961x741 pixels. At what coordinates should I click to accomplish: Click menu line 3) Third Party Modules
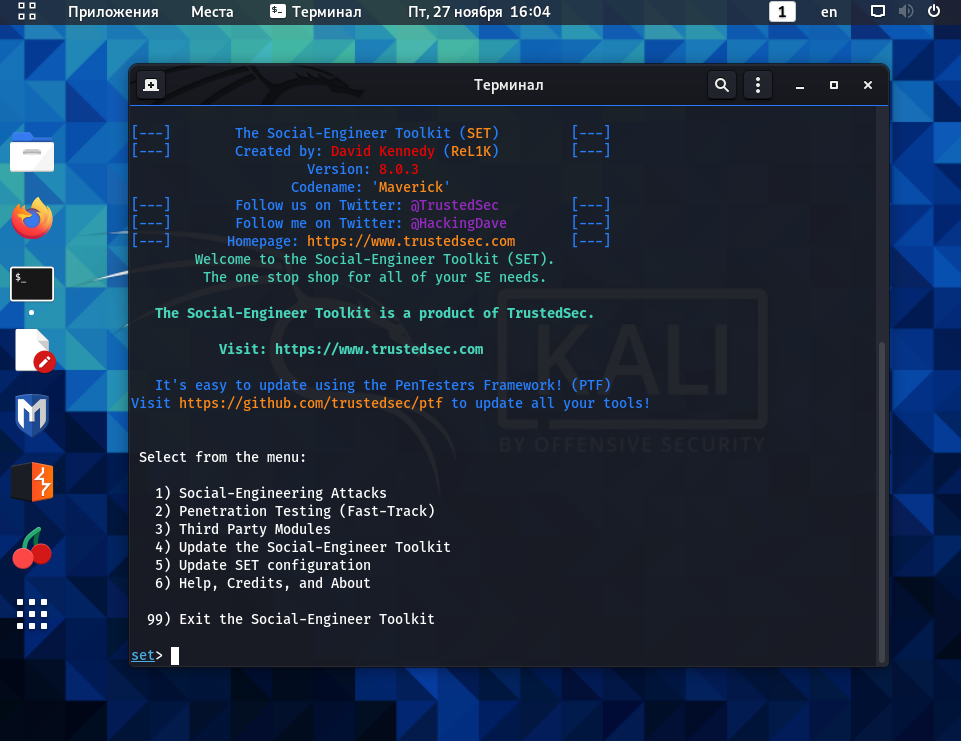[243, 529]
